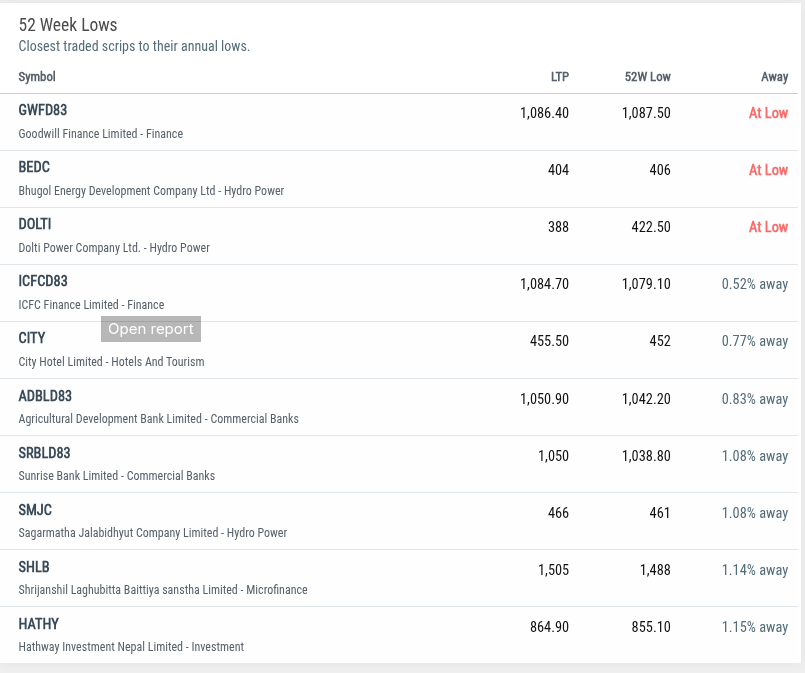Click SMJC 52W low value 461

[660, 513]
